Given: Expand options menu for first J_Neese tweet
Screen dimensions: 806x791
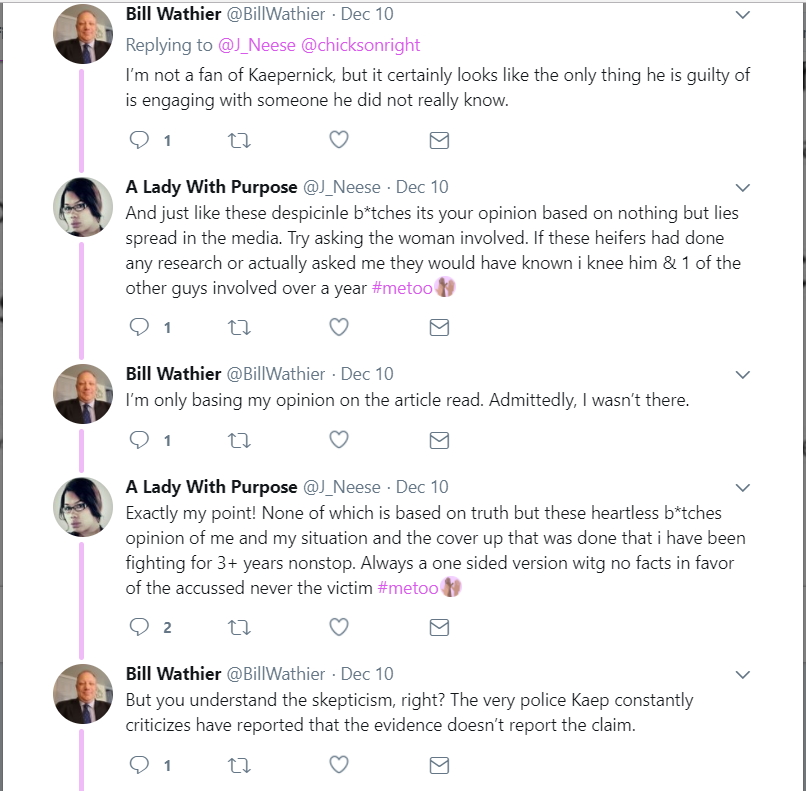Looking at the screenshot, I should (x=742, y=188).
